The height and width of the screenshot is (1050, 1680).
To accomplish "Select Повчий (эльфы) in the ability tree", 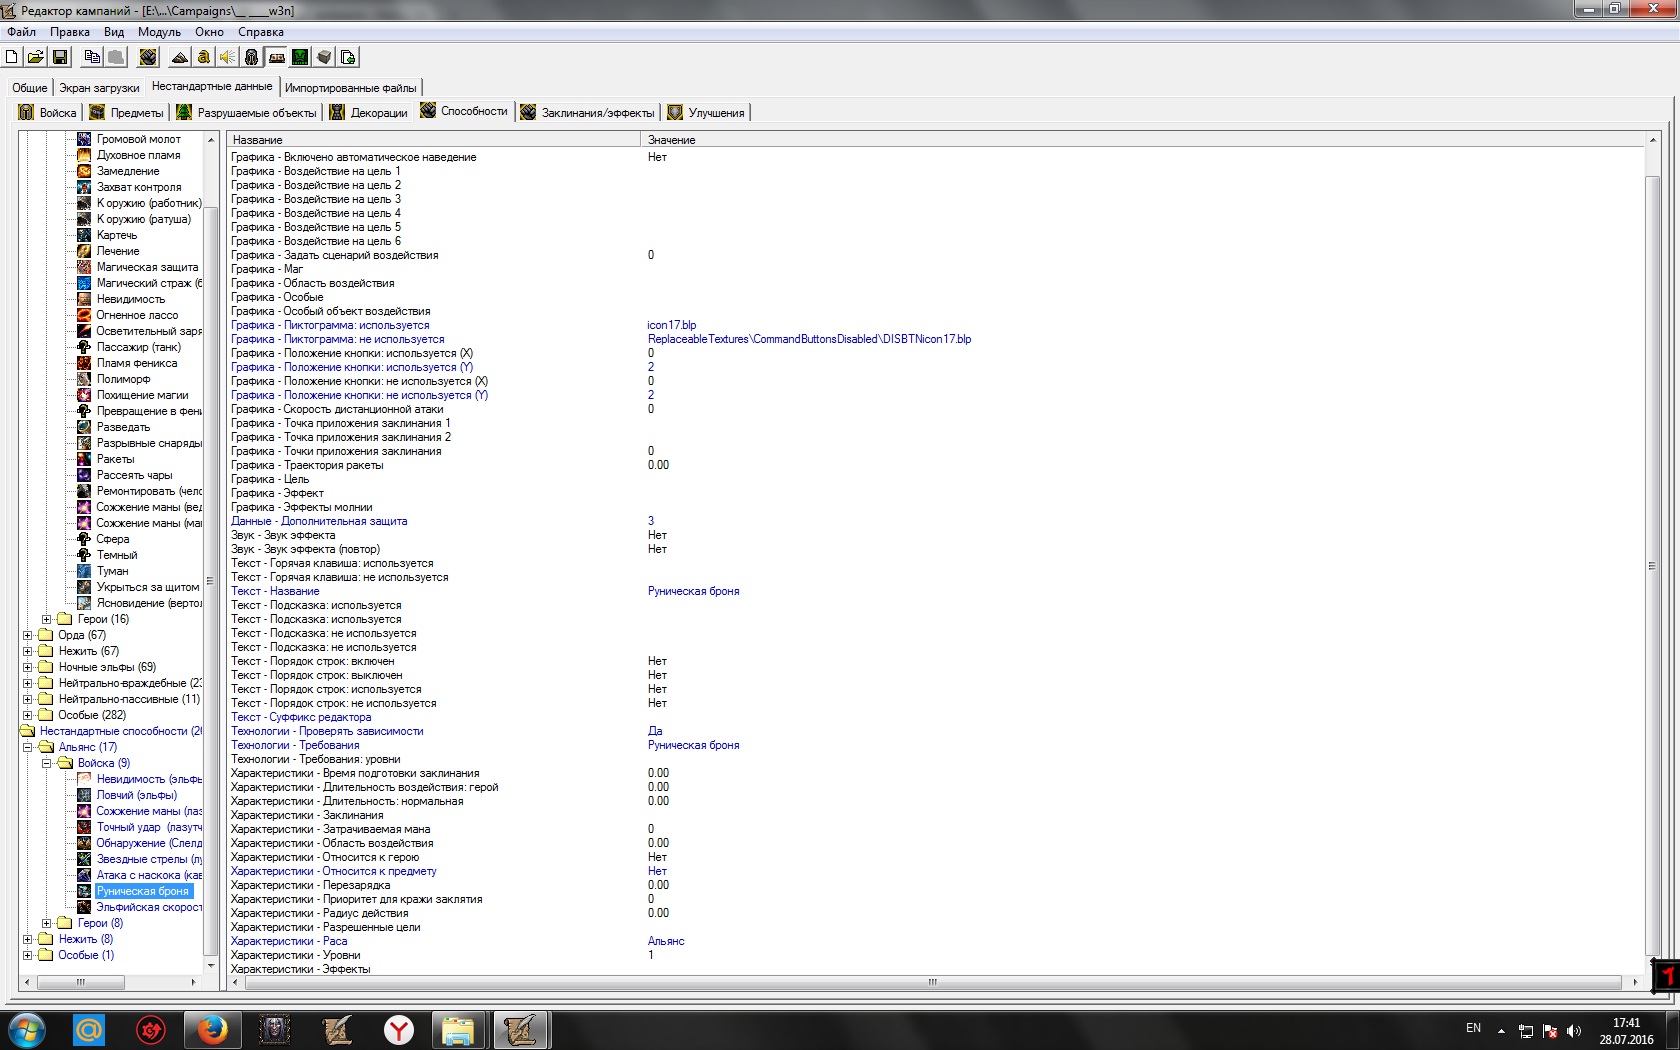I will (137, 795).
